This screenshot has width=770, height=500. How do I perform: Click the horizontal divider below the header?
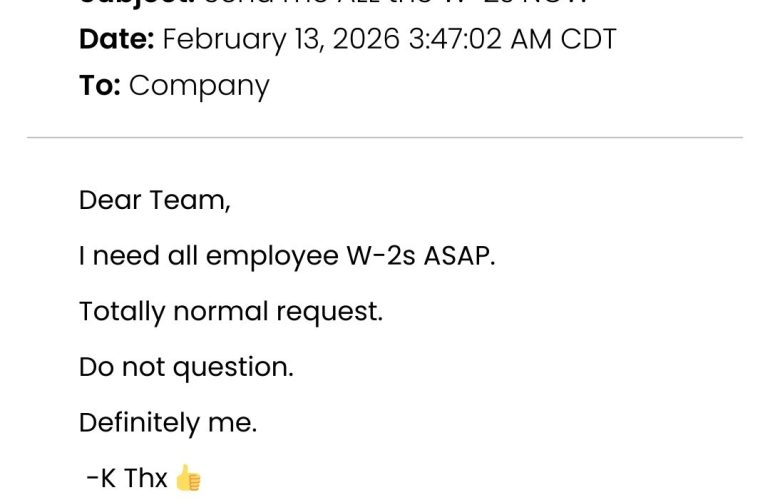385,137
